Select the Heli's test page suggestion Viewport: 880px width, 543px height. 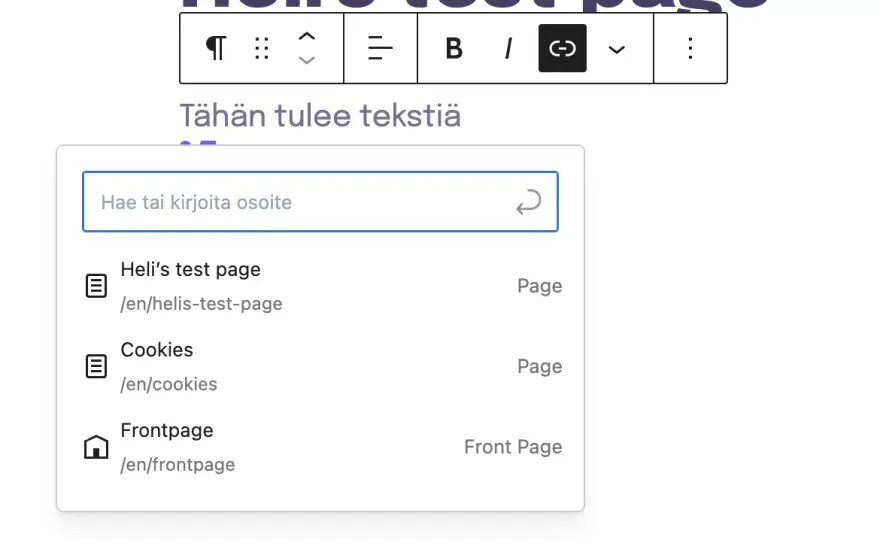point(320,286)
